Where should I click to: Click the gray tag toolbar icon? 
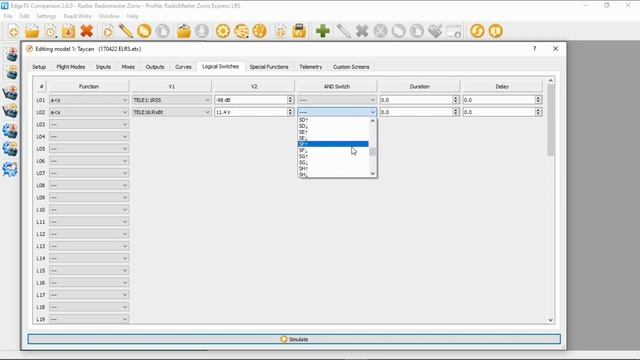pos(435,31)
